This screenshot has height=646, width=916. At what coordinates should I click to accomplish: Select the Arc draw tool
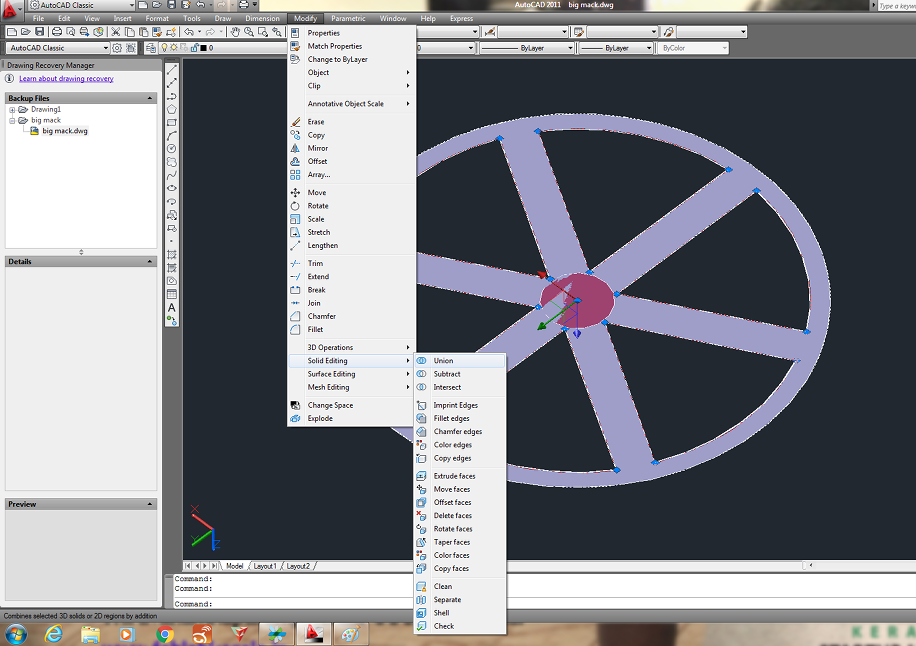pos(172,136)
